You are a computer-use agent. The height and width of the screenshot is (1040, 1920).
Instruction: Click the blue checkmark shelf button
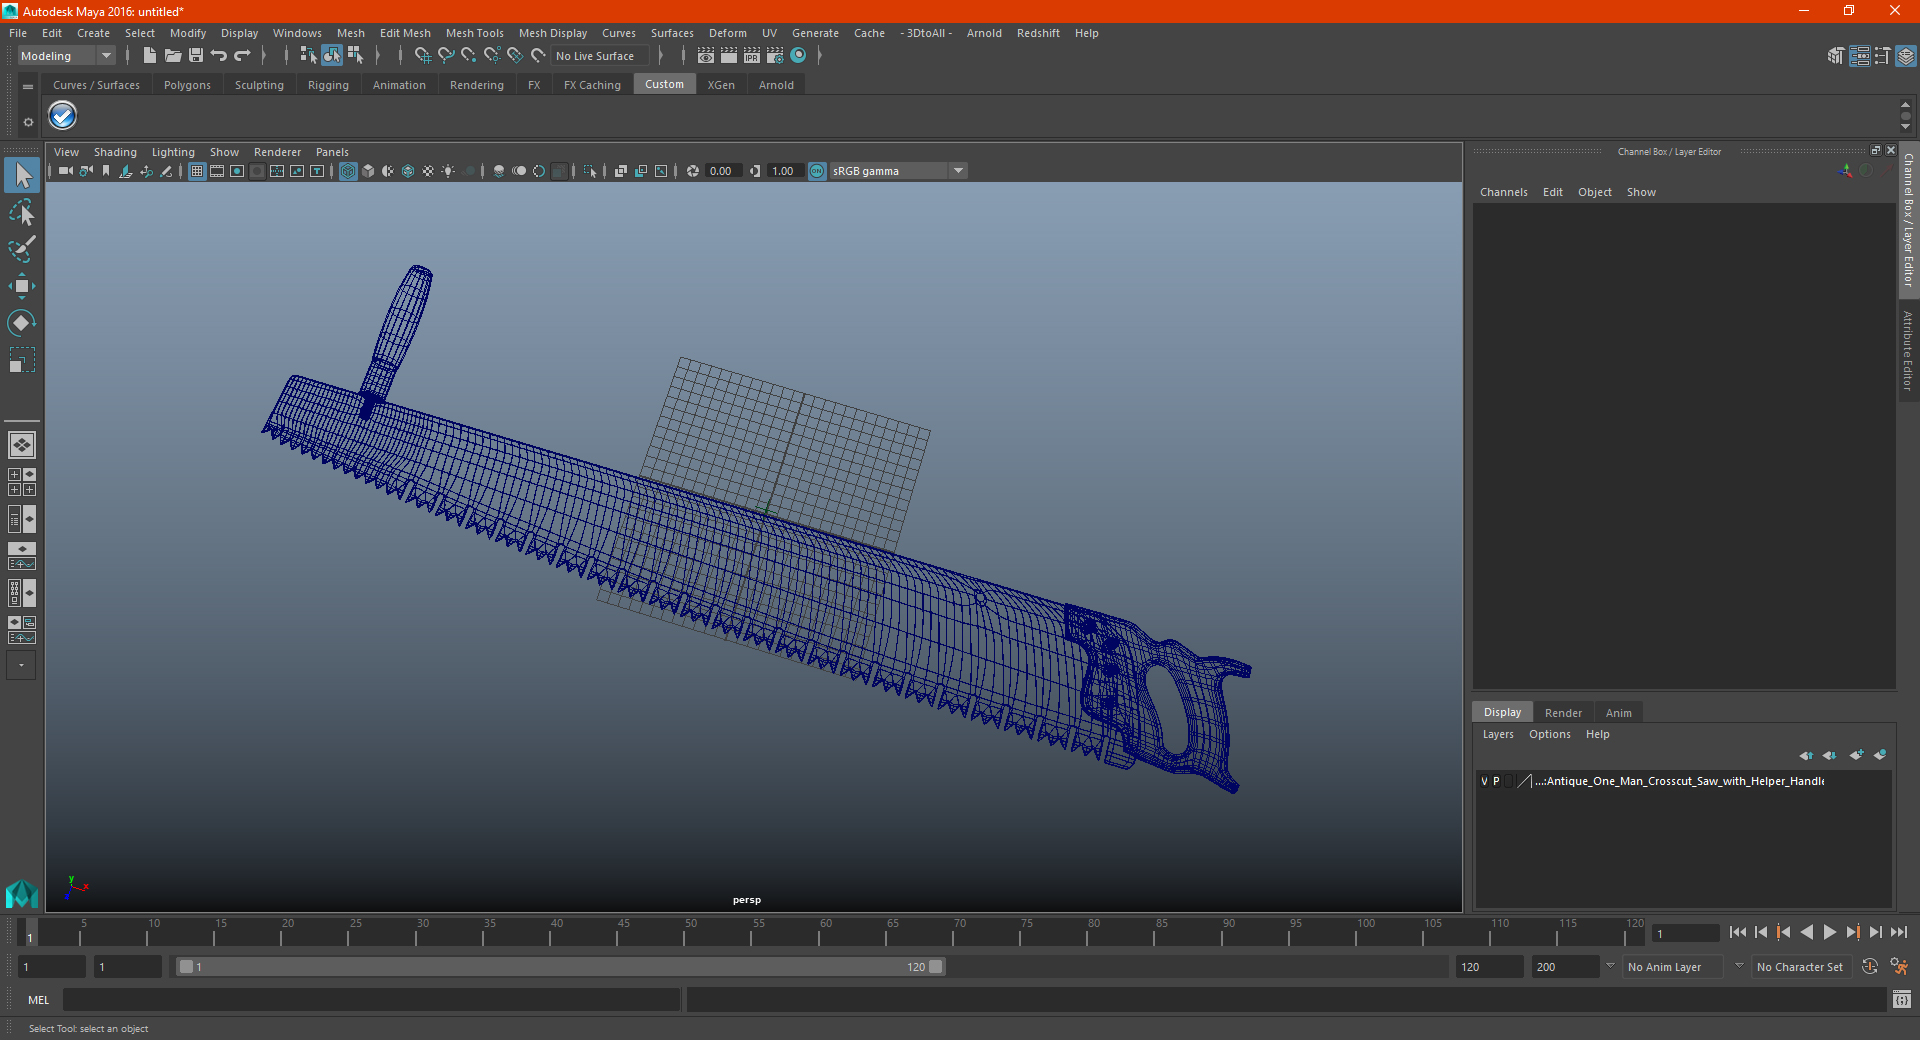pyautogui.click(x=63, y=116)
